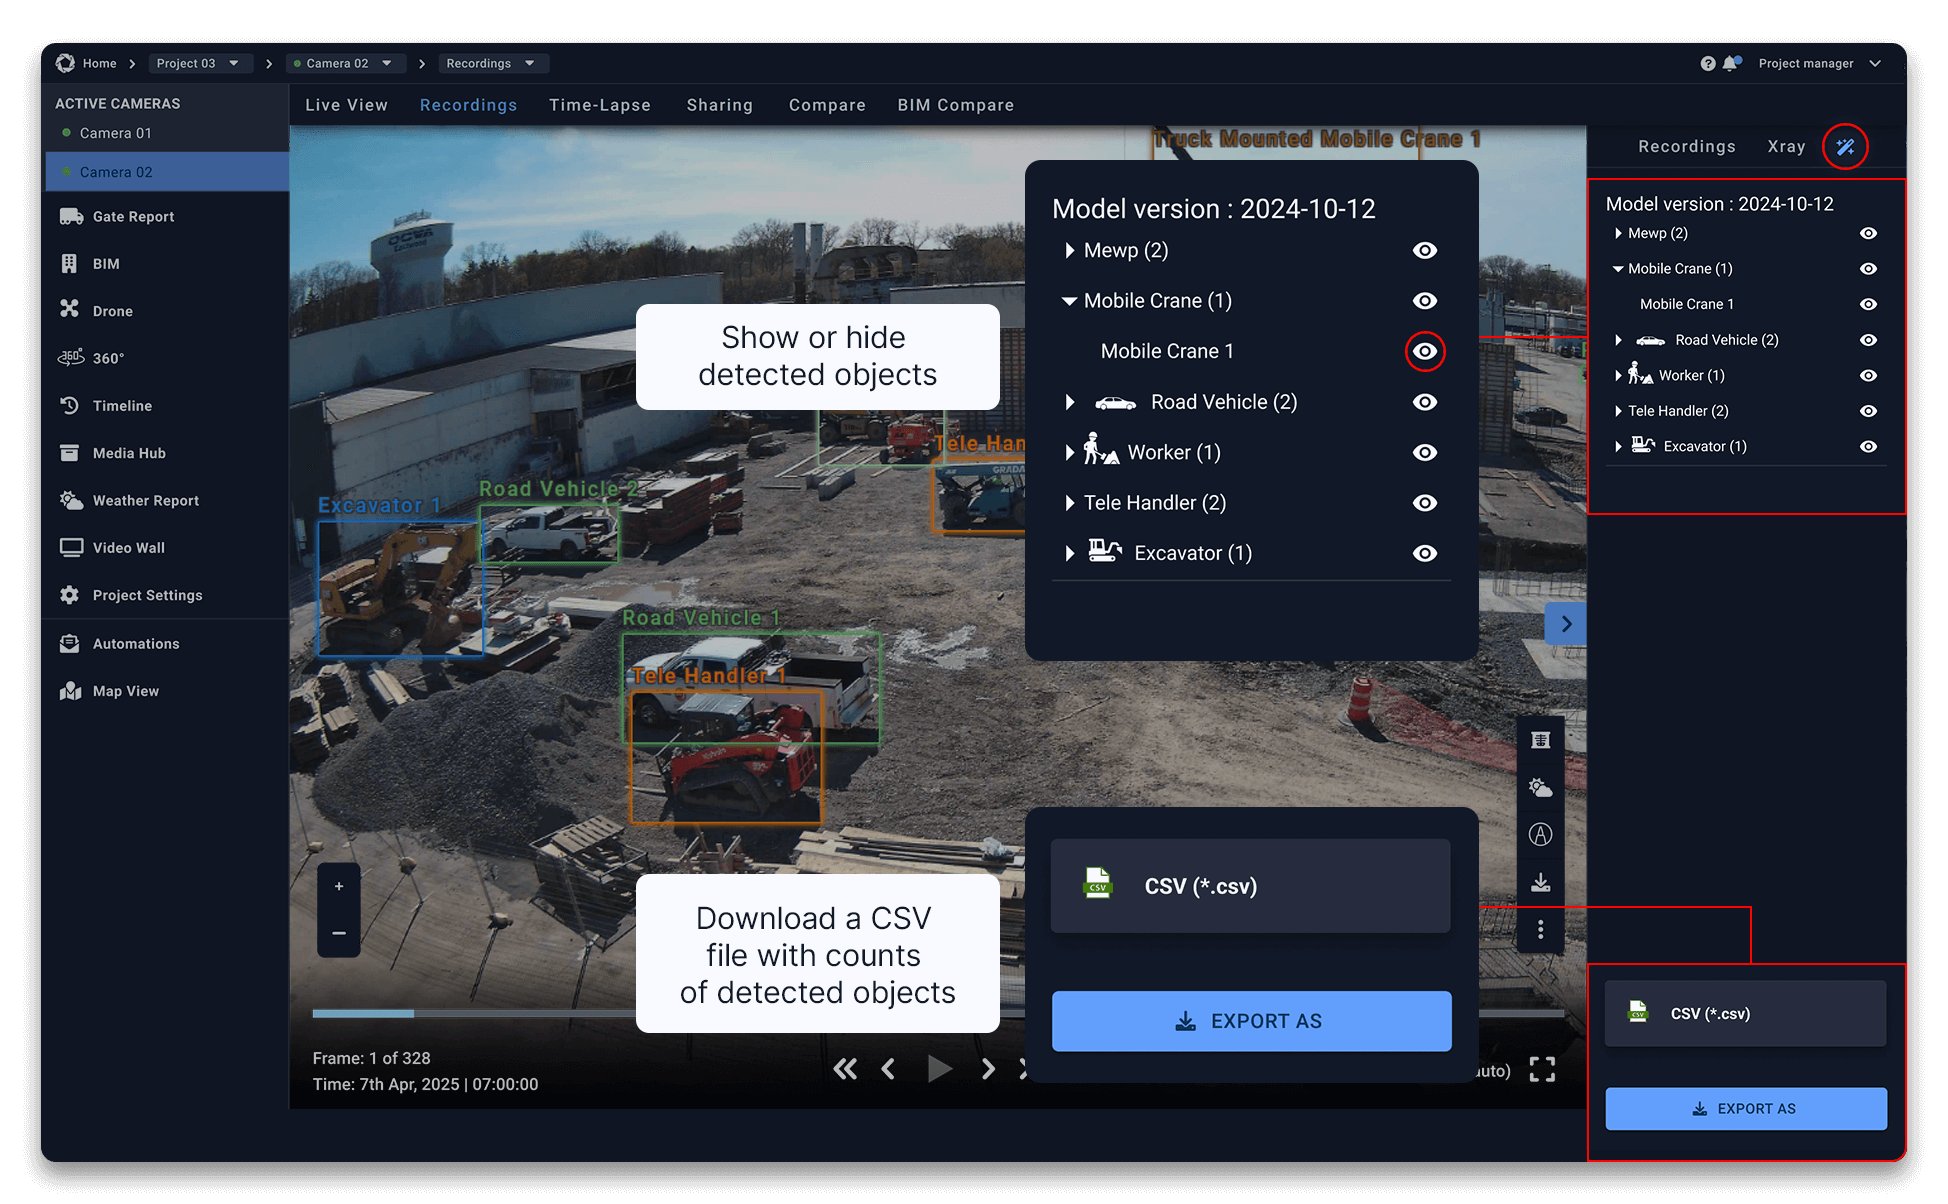Screen dimensions: 1948x1204
Task: Open Gate Report from sidebar
Action: (x=133, y=217)
